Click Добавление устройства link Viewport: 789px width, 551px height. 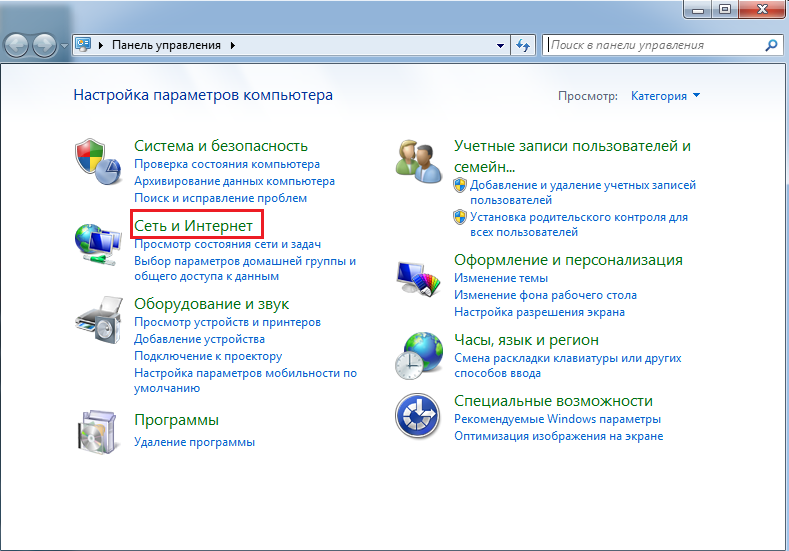tap(199, 339)
